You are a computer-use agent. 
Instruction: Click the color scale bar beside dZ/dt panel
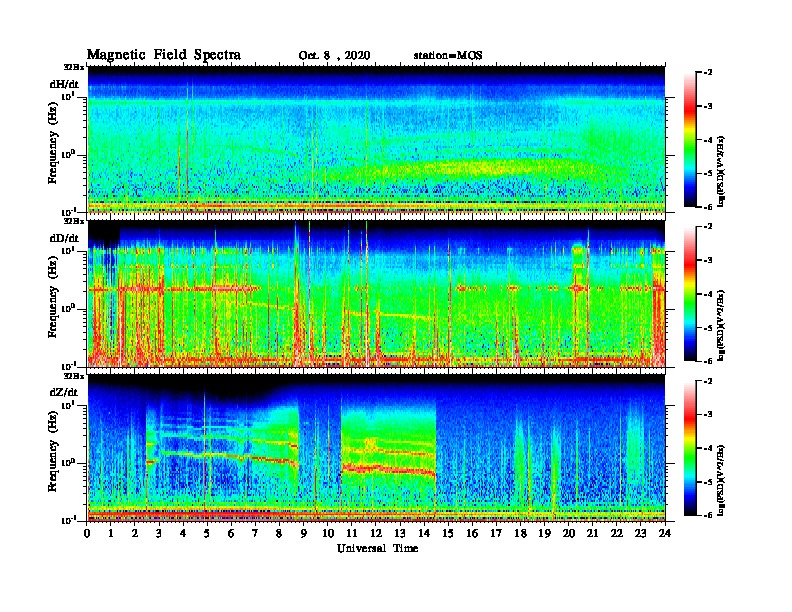click(690, 448)
